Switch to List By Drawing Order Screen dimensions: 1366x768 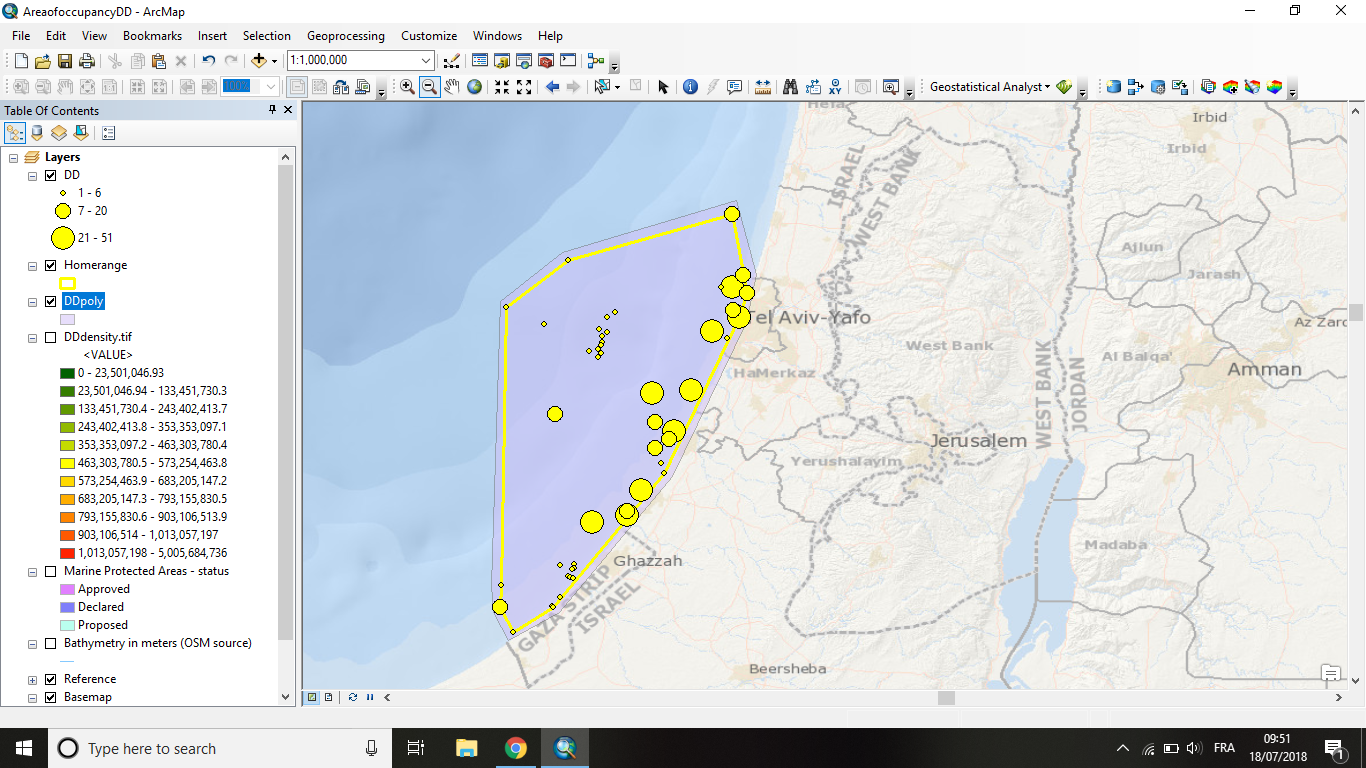15,132
